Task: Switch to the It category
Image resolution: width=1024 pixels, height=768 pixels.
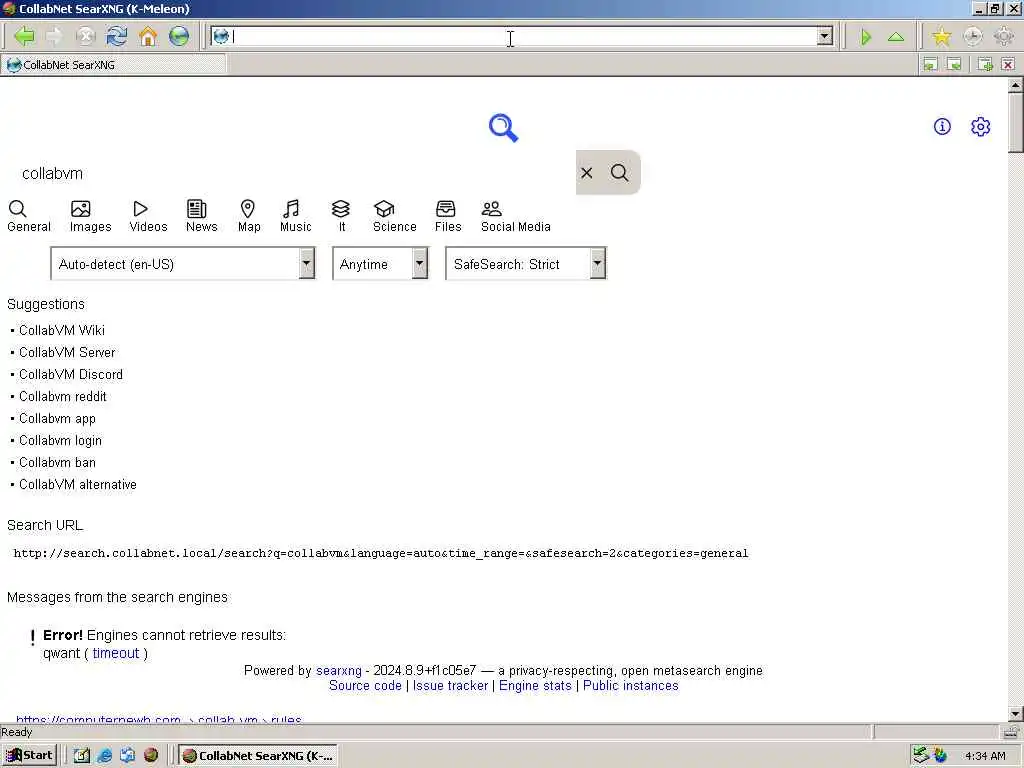Action: [x=341, y=216]
